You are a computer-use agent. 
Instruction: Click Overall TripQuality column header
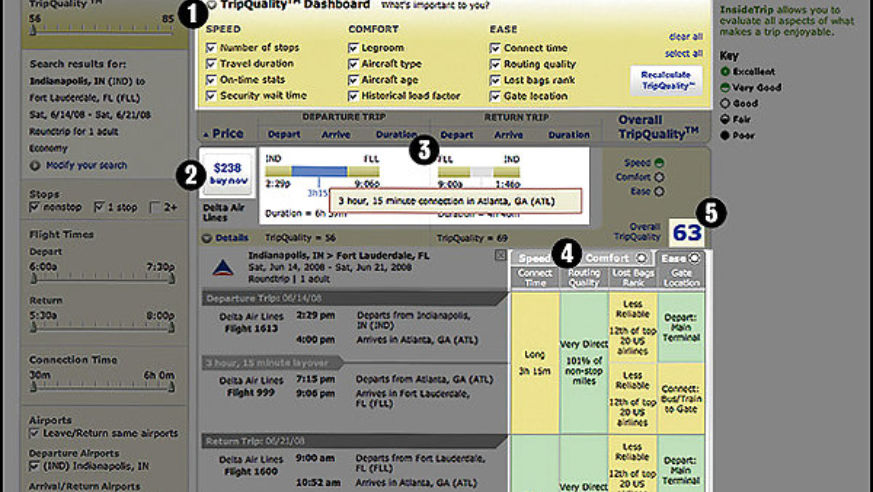pyautogui.click(x=658, y=127)
